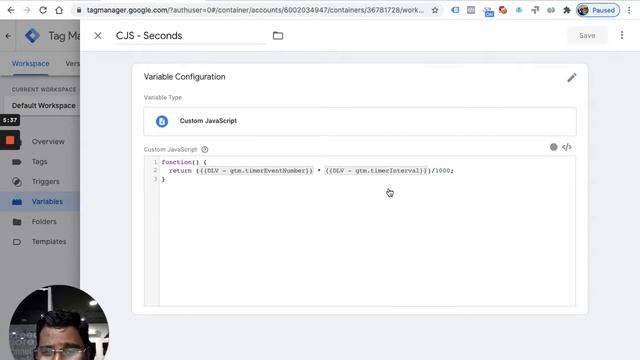
Task: Click the grey circle icon above the editor
Action: [x=553, y=147]
